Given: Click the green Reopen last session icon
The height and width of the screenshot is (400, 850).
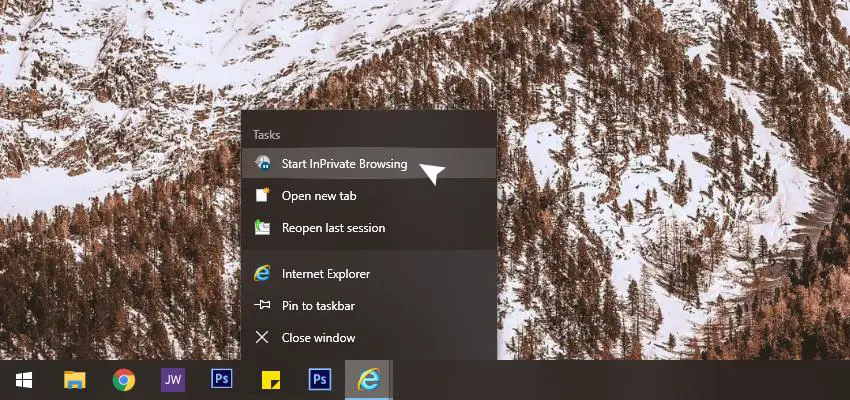Looking at the screenshot, I should (x=262, y=228).
